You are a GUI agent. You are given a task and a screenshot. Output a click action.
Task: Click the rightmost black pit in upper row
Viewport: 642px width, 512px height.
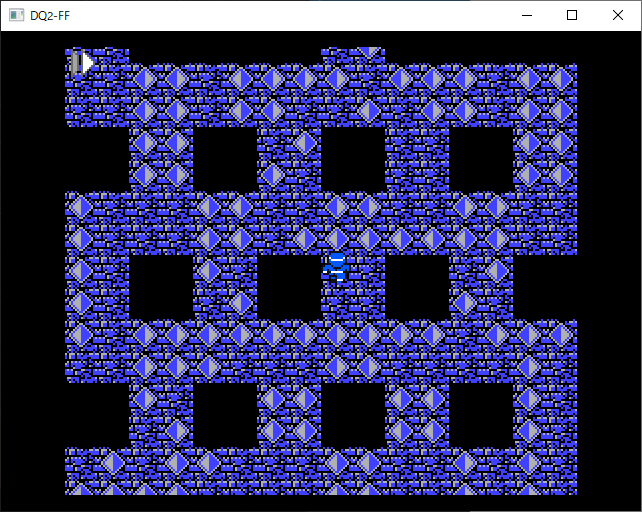point(480,160)
